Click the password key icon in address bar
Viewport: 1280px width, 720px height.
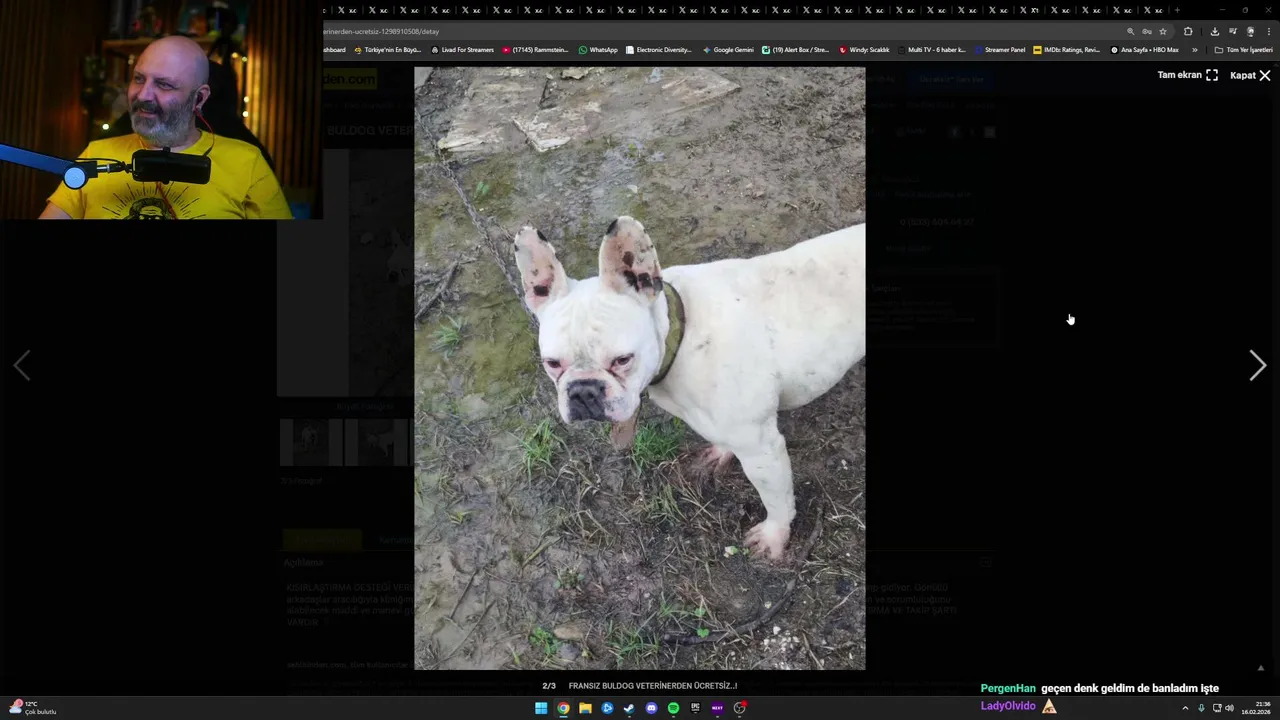point(1147,31)
